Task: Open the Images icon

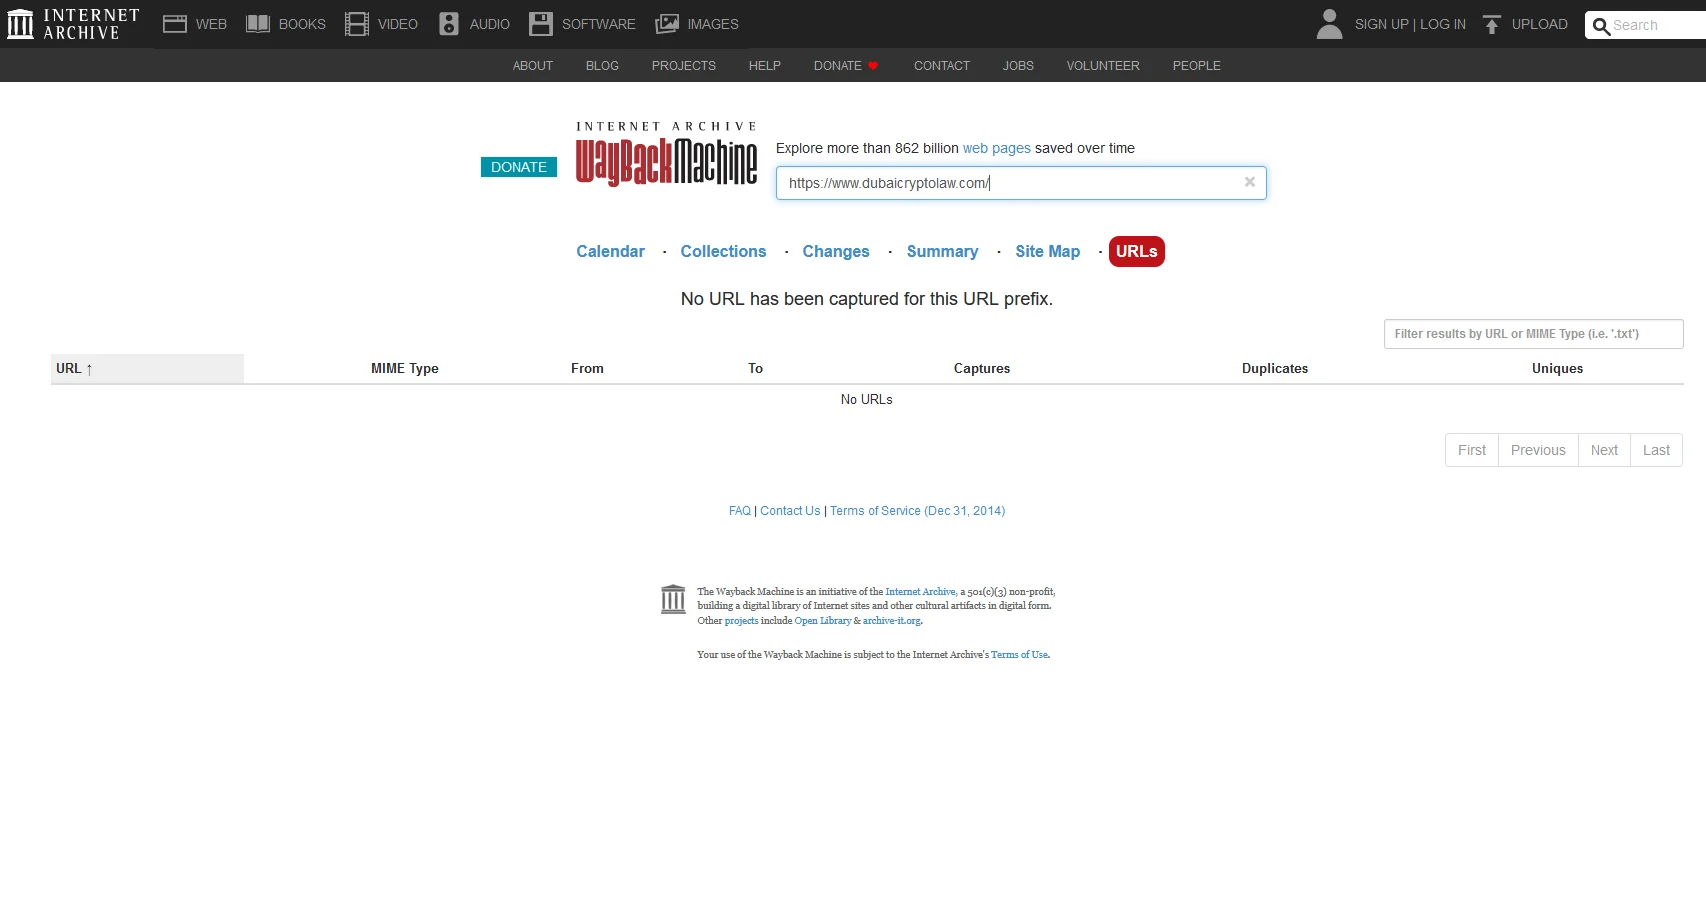Action: click(667, 24)
